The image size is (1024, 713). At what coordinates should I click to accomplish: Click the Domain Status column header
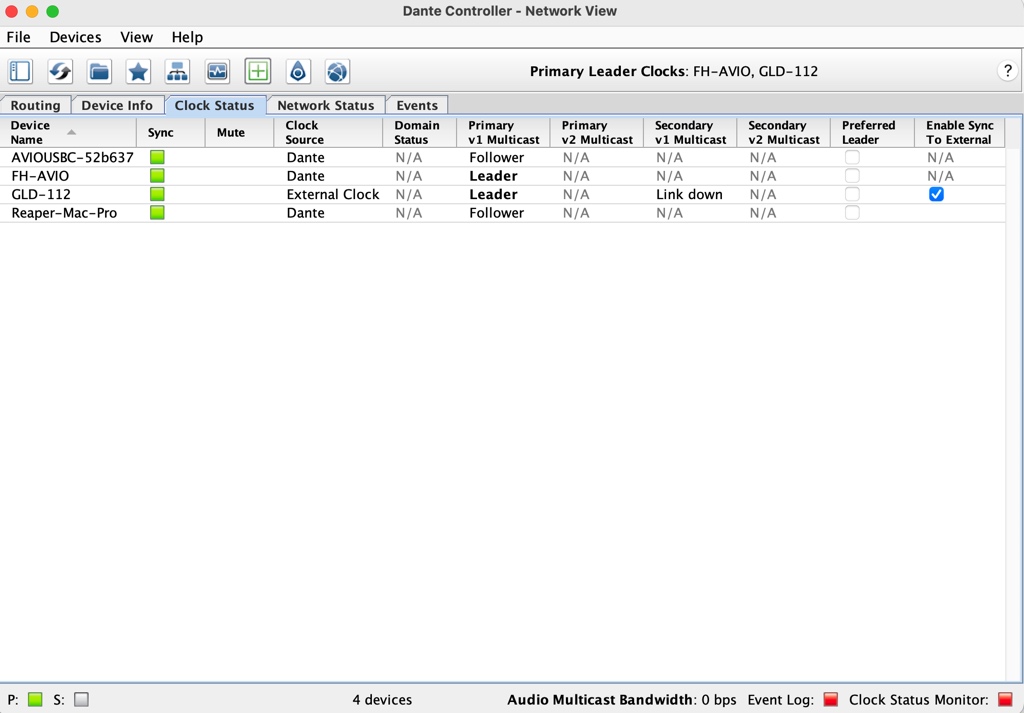pos(419,133)
